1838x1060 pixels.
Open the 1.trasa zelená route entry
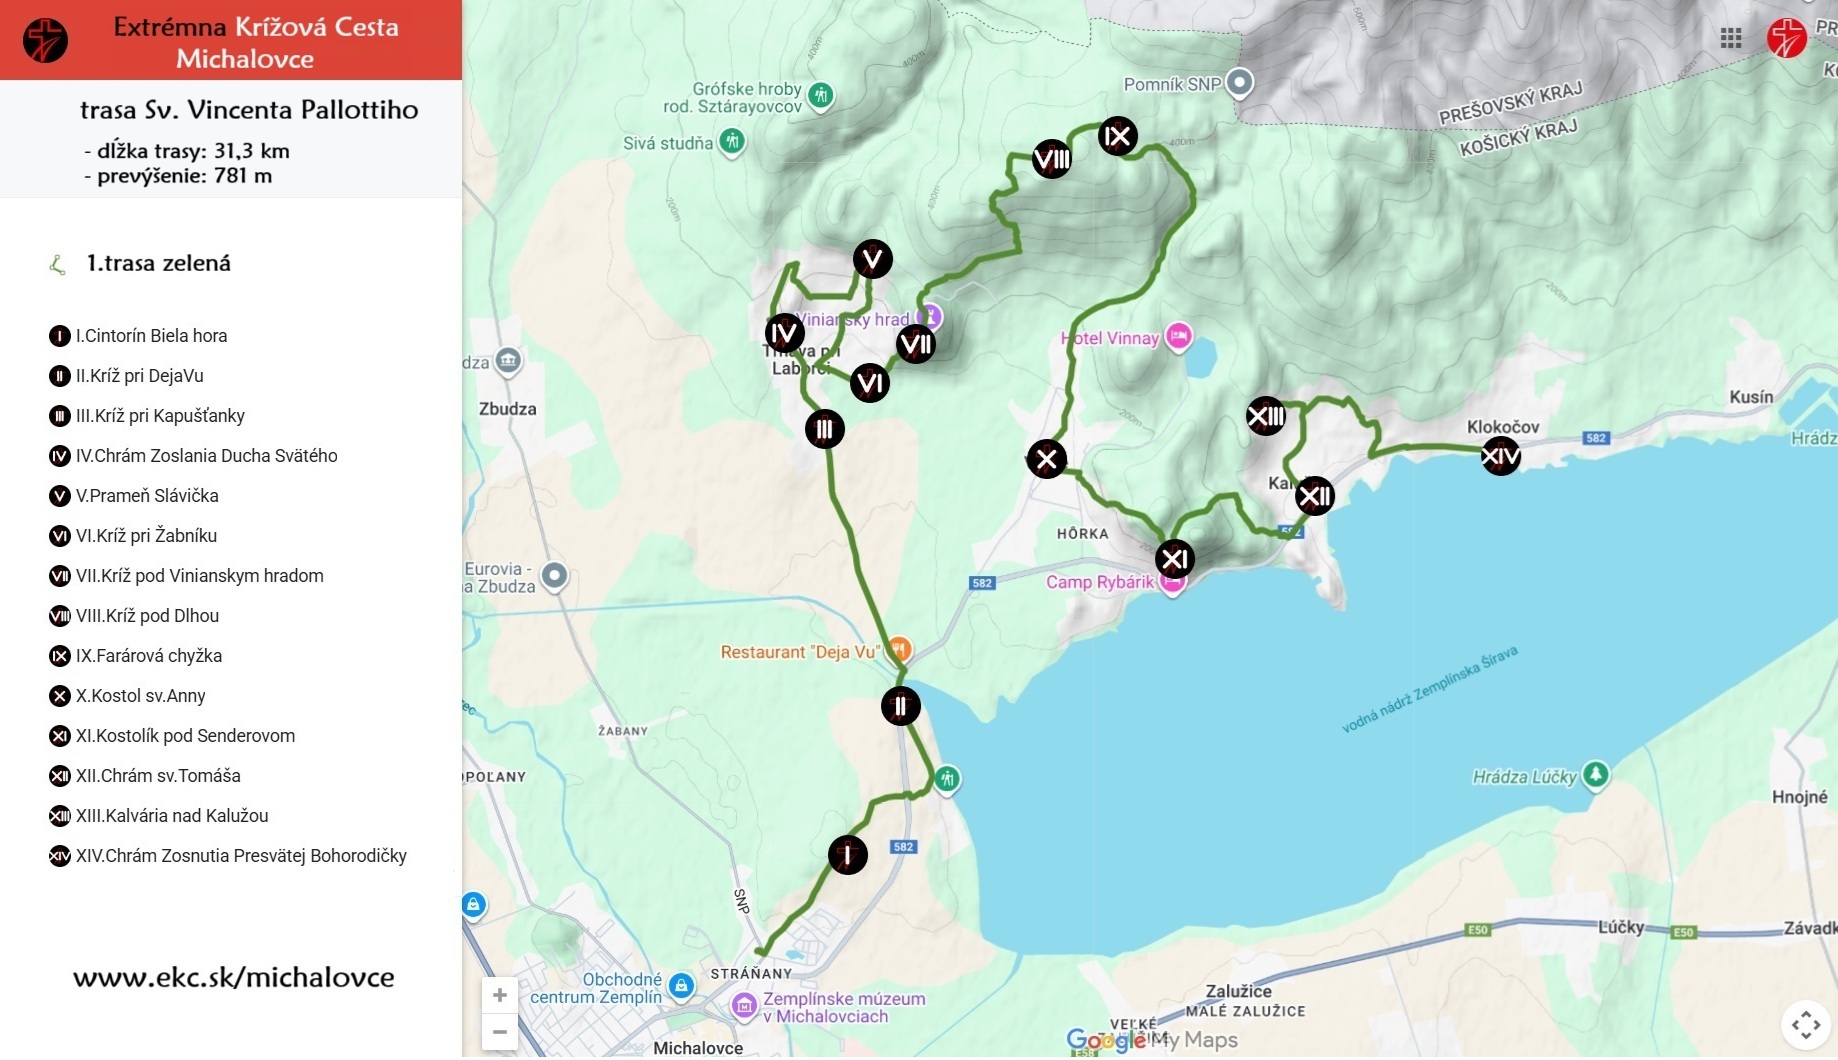click(x=158, y=263)
